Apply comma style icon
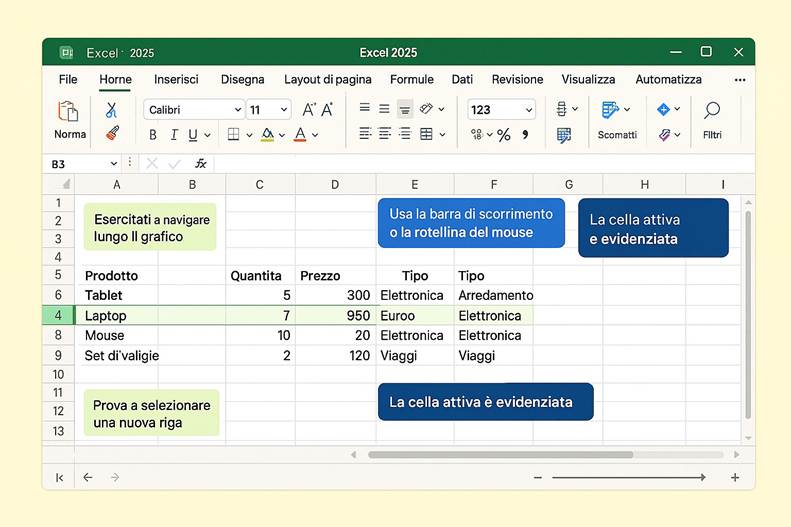Screen dimensions: 791x527 pos(526,134)
